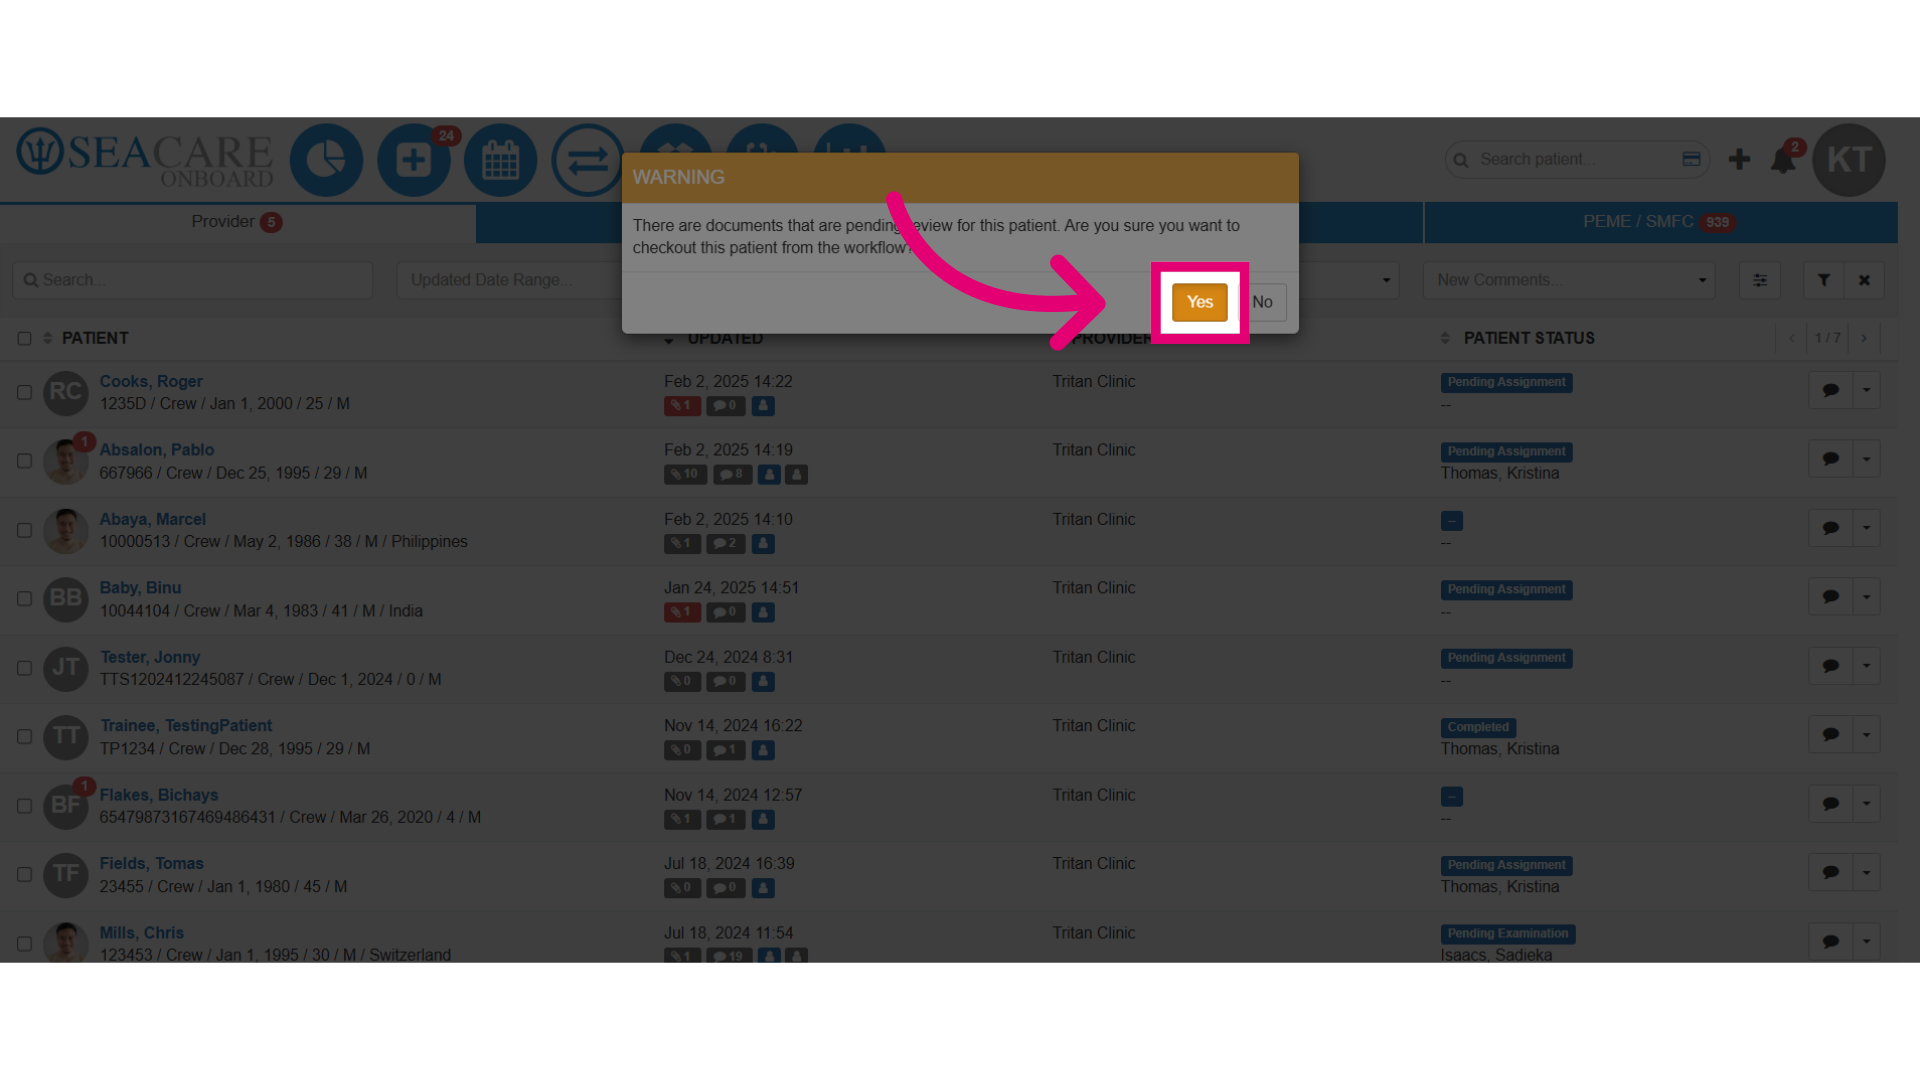Screen dimensions: 1920x1080
Task: Check the Abaya, Marcel row checkbox
Action: click(24, 530)
